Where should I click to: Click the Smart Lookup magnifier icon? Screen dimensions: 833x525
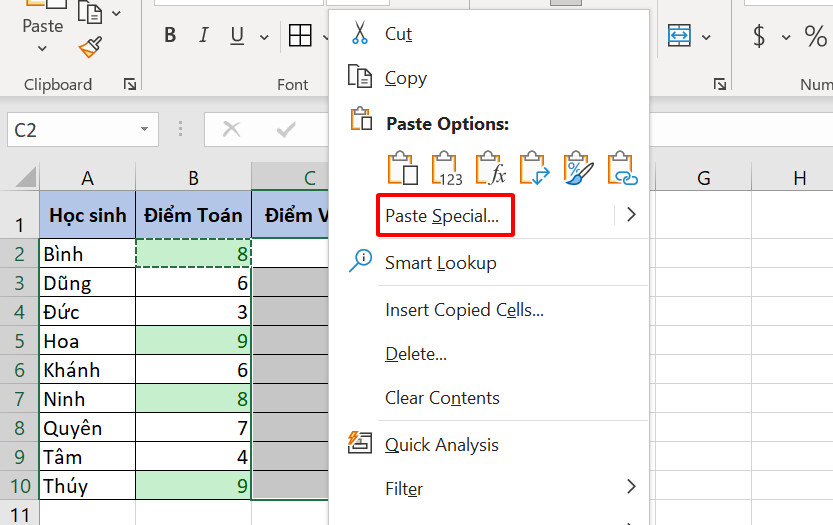[360, 261]
